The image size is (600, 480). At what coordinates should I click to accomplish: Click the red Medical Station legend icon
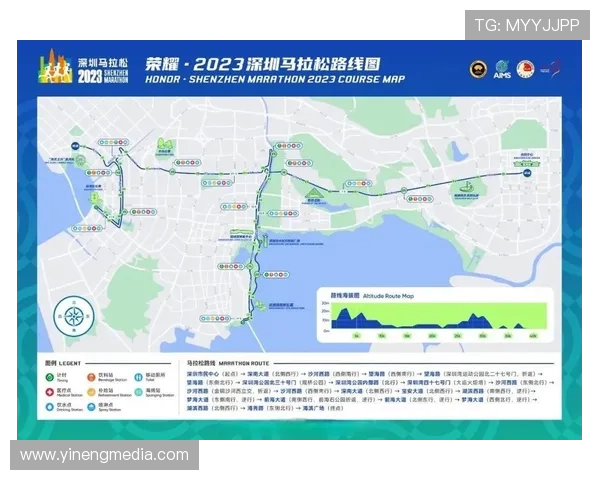[49, 392]
